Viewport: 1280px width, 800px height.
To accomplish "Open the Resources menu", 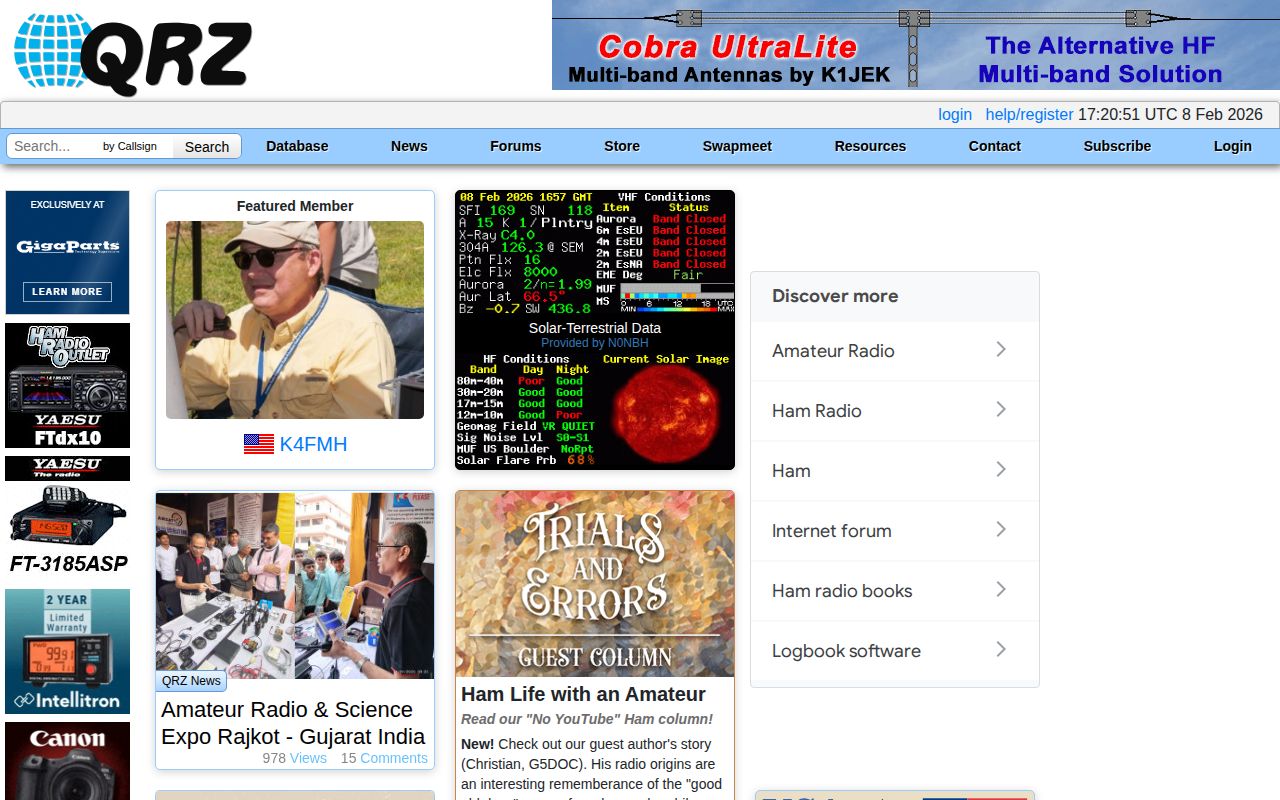I will click(x=870, y=146).
